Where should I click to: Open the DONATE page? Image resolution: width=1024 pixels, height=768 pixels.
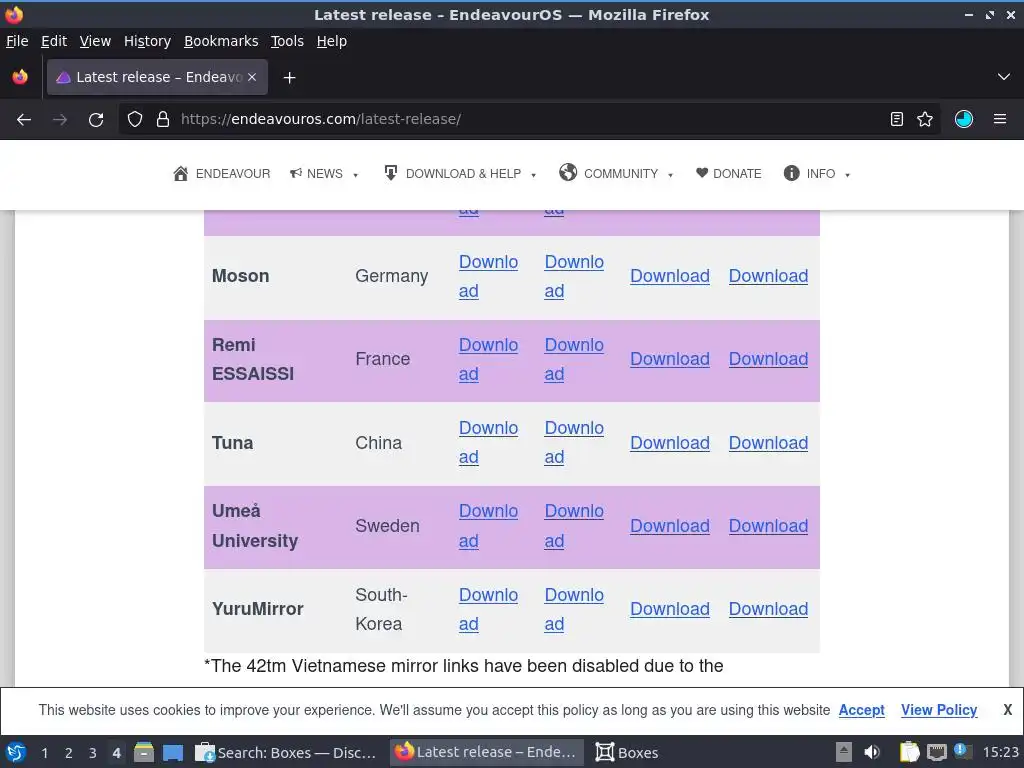coord(729,174)
